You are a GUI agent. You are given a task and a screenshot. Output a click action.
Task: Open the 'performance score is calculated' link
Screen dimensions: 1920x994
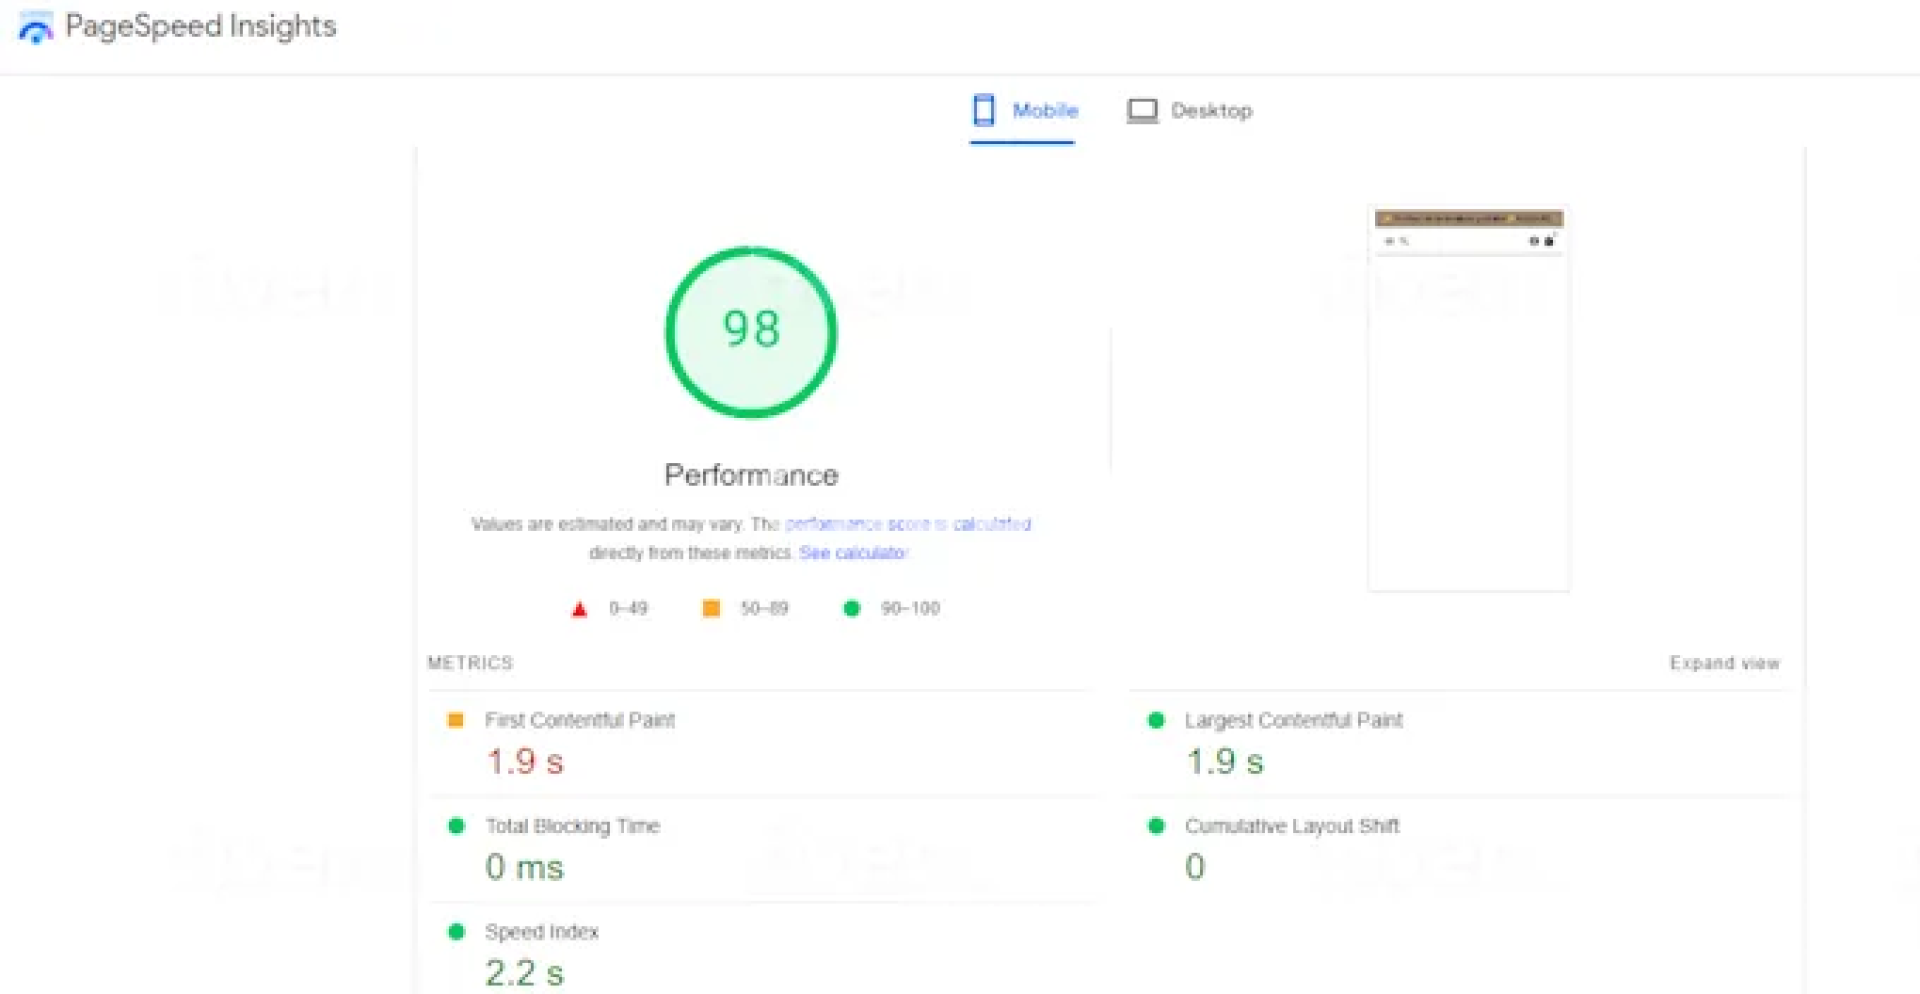tap(907, 524)
